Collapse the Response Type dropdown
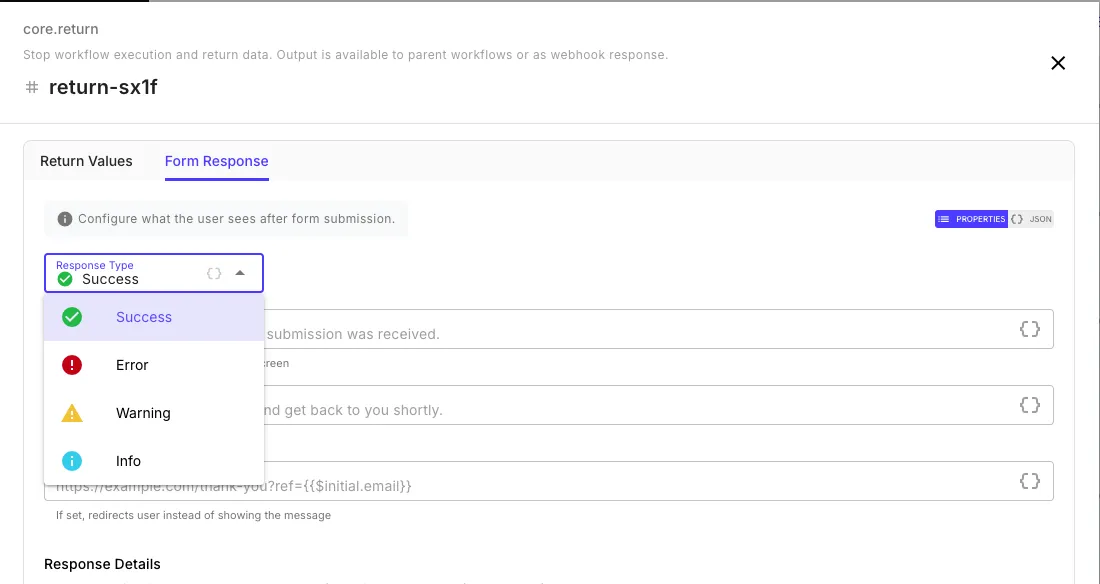The height and width of the screenshot is (584, 1100). click(x=239, y=271)
